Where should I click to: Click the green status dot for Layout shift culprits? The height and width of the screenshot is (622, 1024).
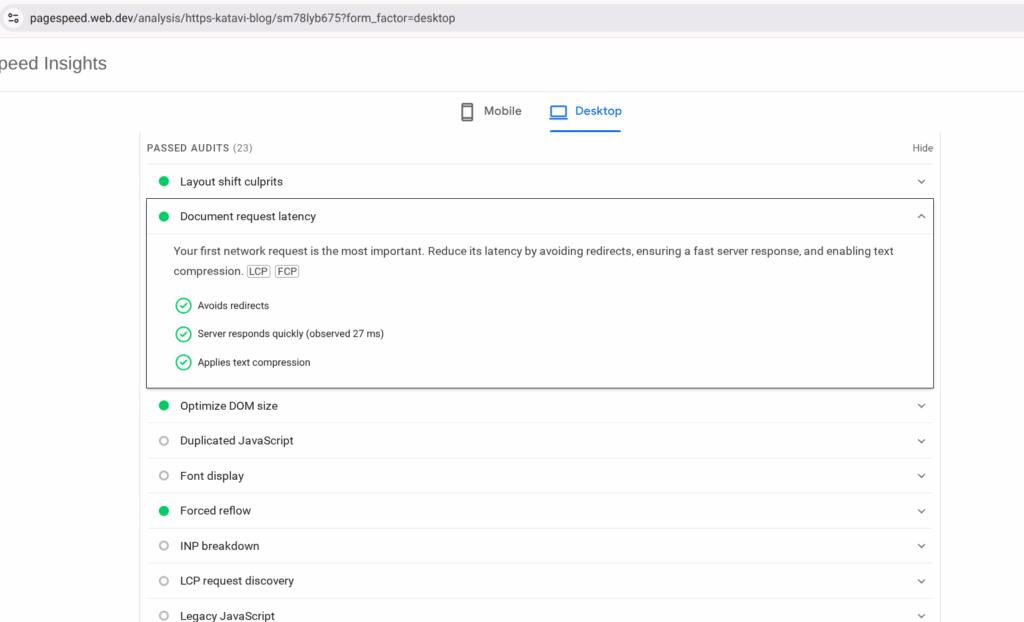(162, 181)
